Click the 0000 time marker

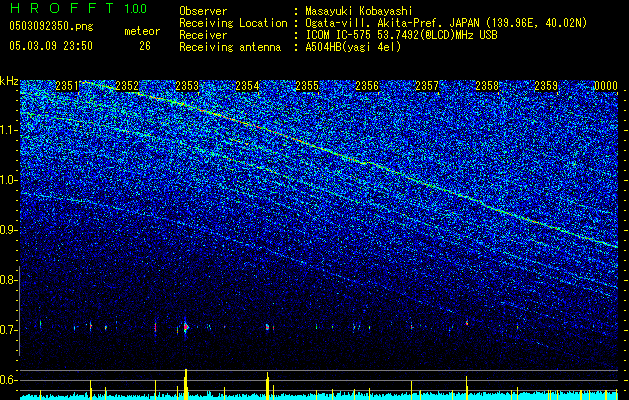606,86
